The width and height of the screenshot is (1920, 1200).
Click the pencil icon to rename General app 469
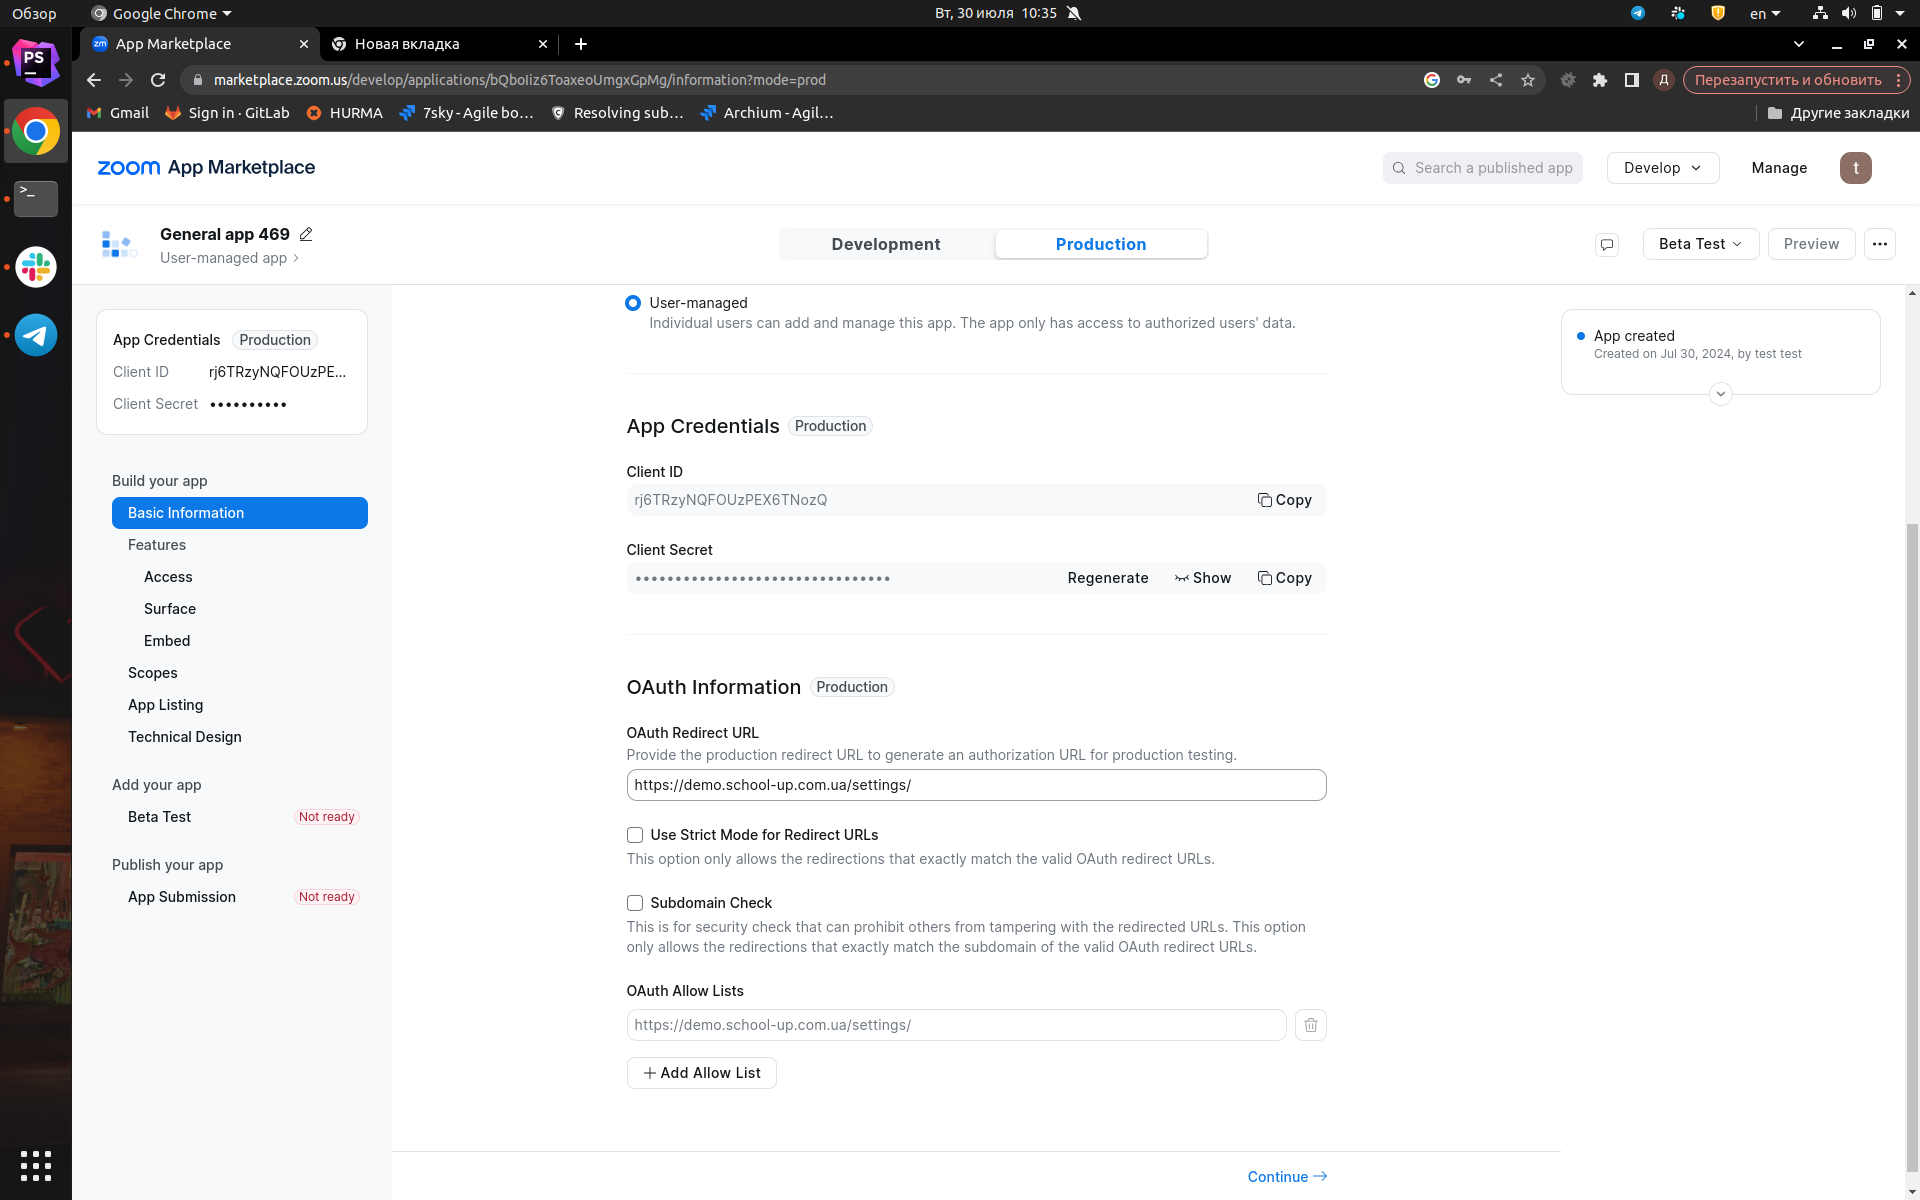tap(306, 234)
